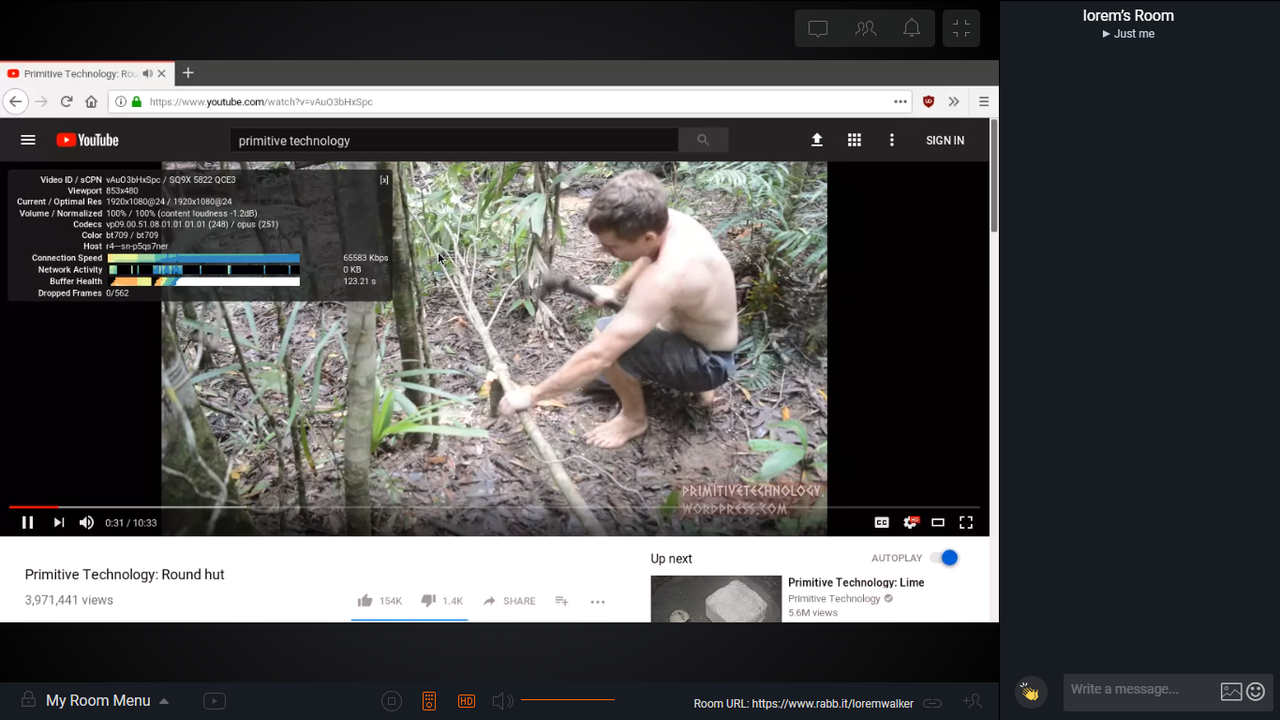Send a waving hand greeting
Image resolution: width=1280 pixels, height=720 pixels.
coord(1029,691)
